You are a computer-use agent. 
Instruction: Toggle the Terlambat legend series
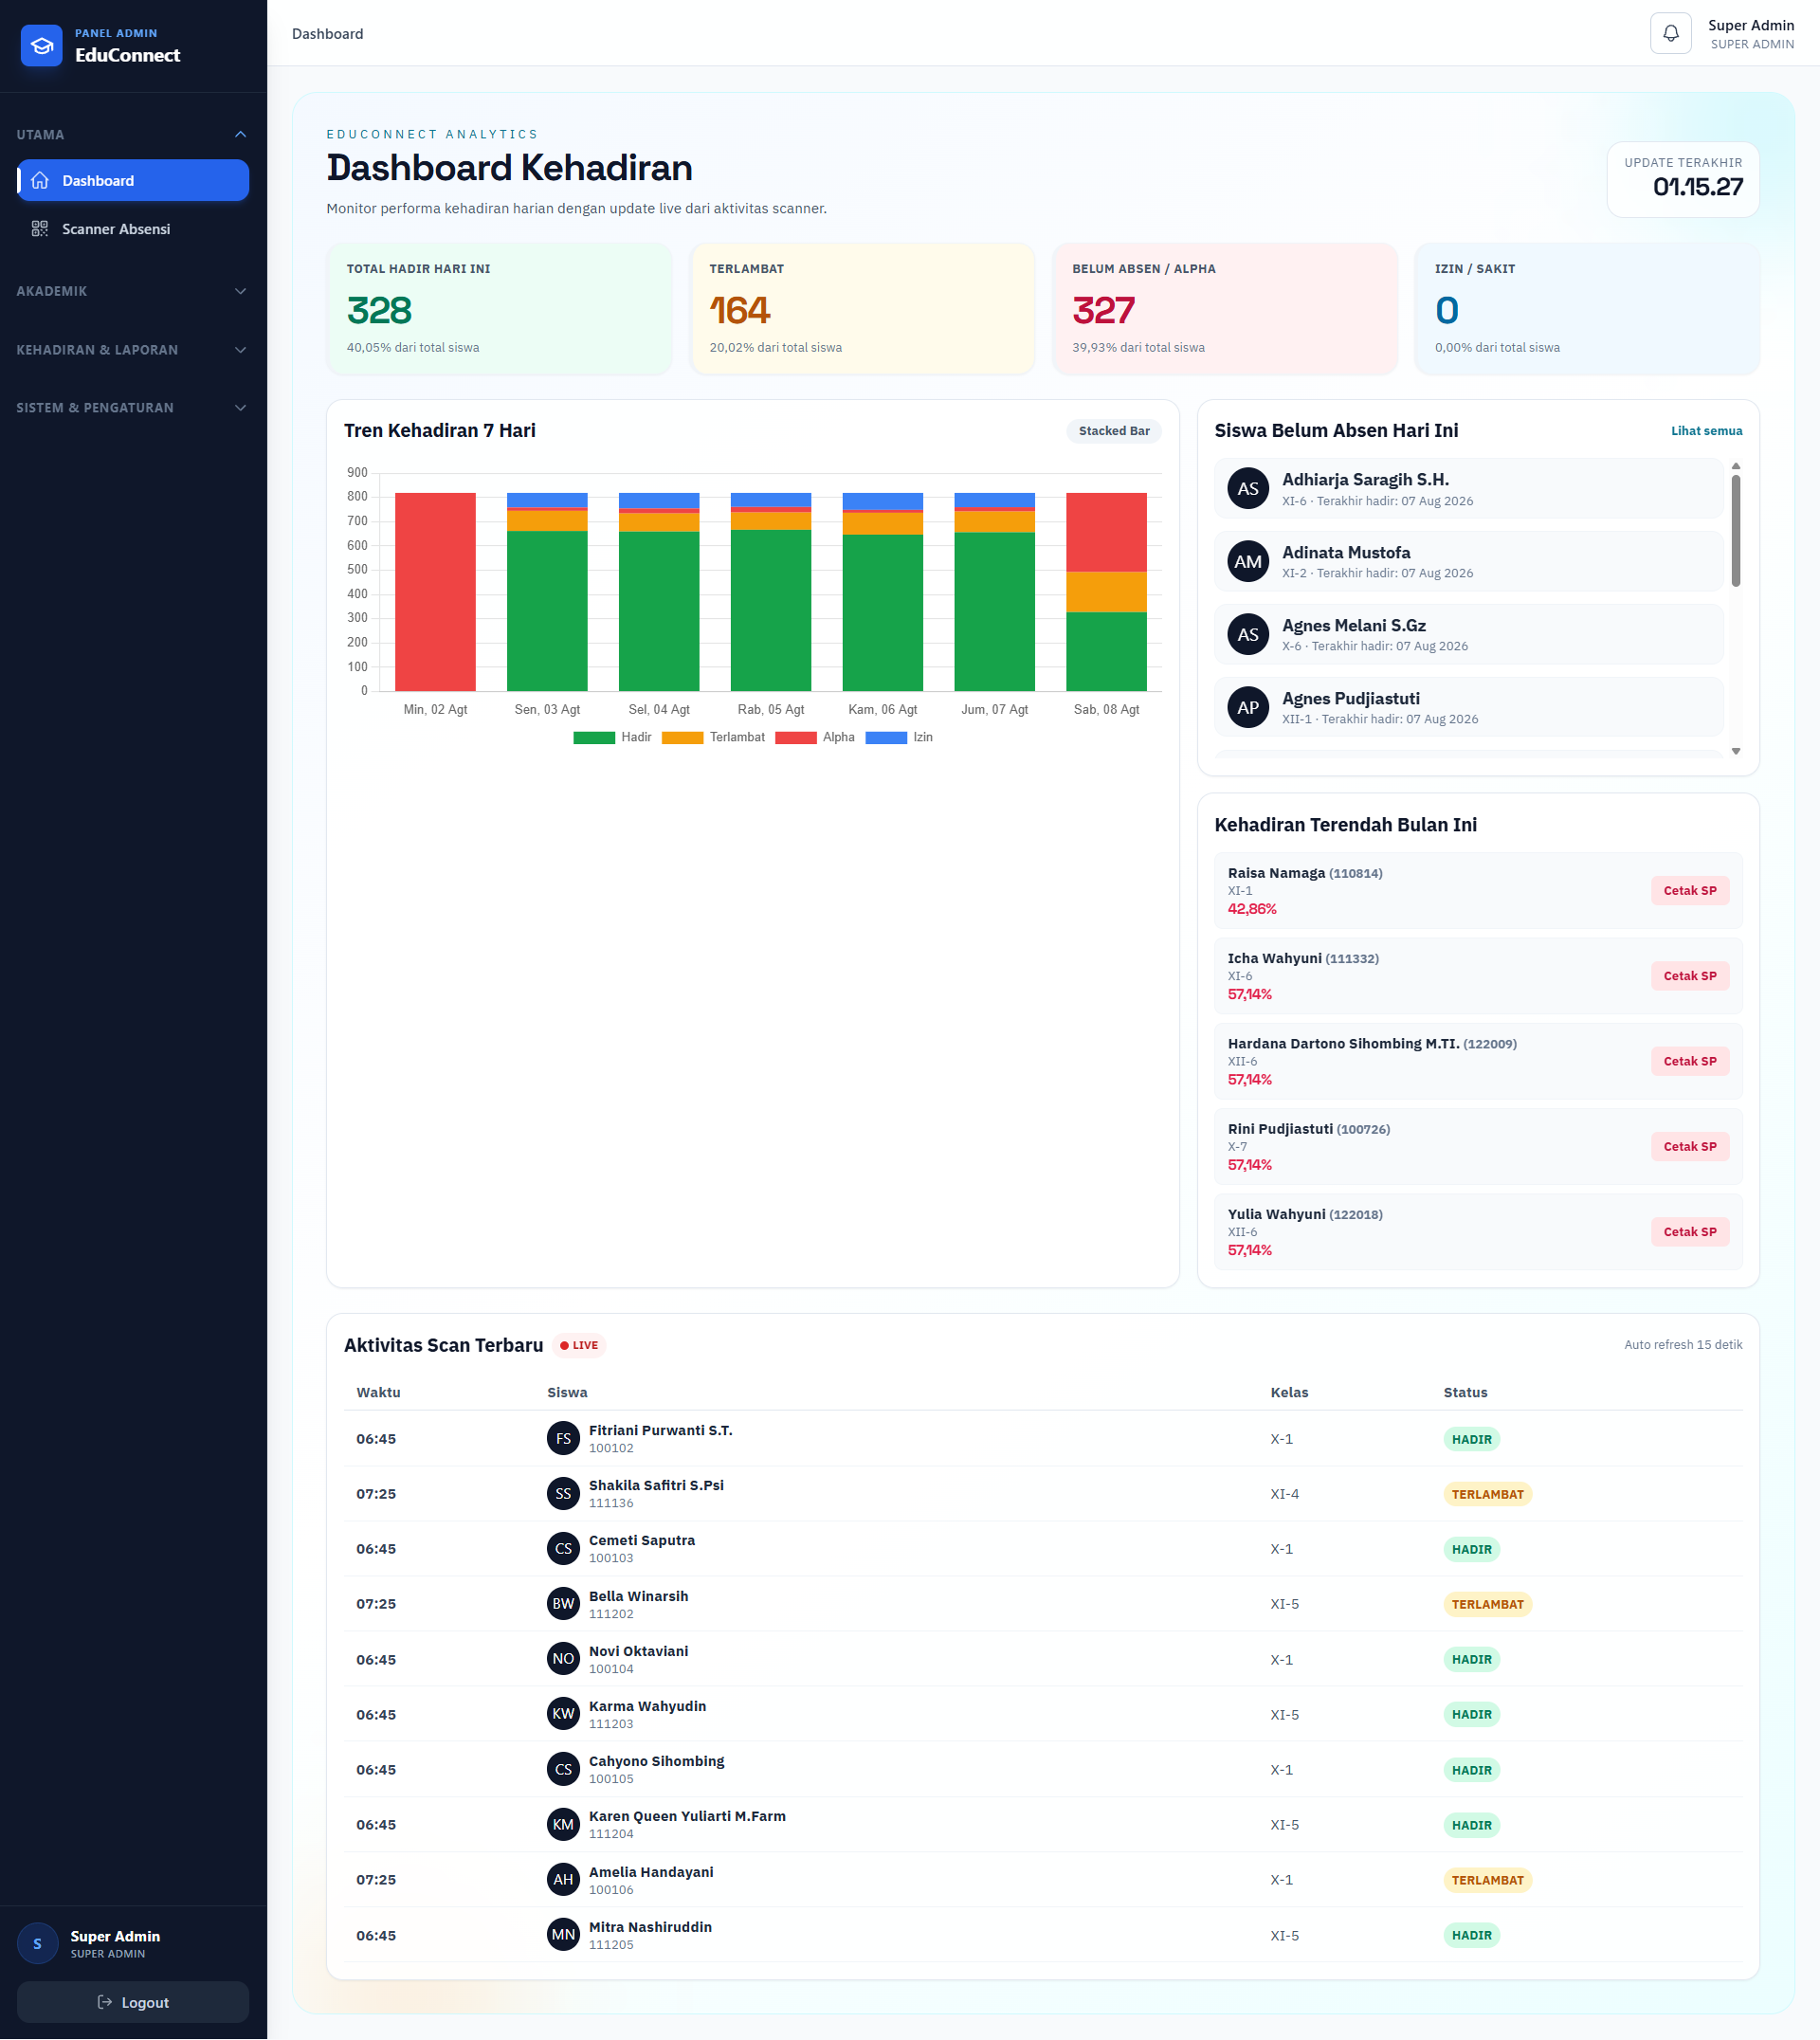click(713, 737)
